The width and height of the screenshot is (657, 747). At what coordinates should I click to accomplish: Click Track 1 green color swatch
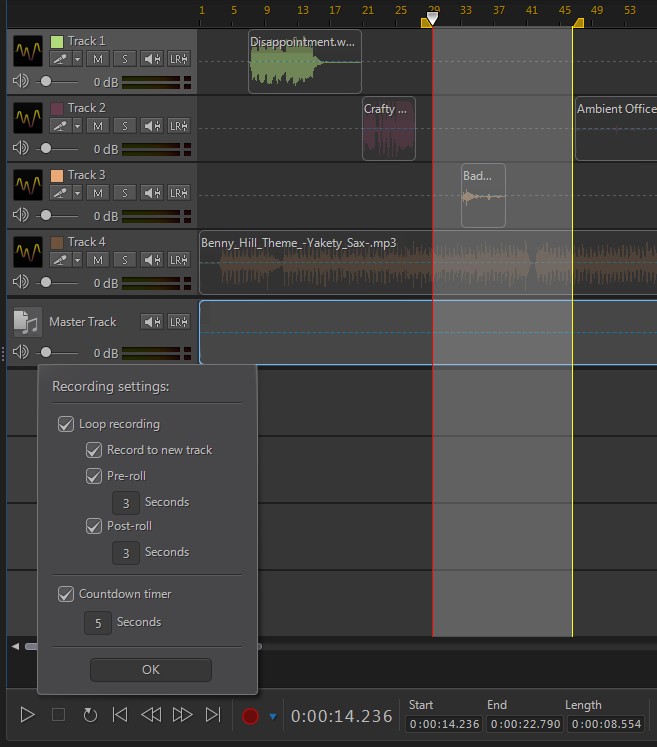tap(57, 41)
